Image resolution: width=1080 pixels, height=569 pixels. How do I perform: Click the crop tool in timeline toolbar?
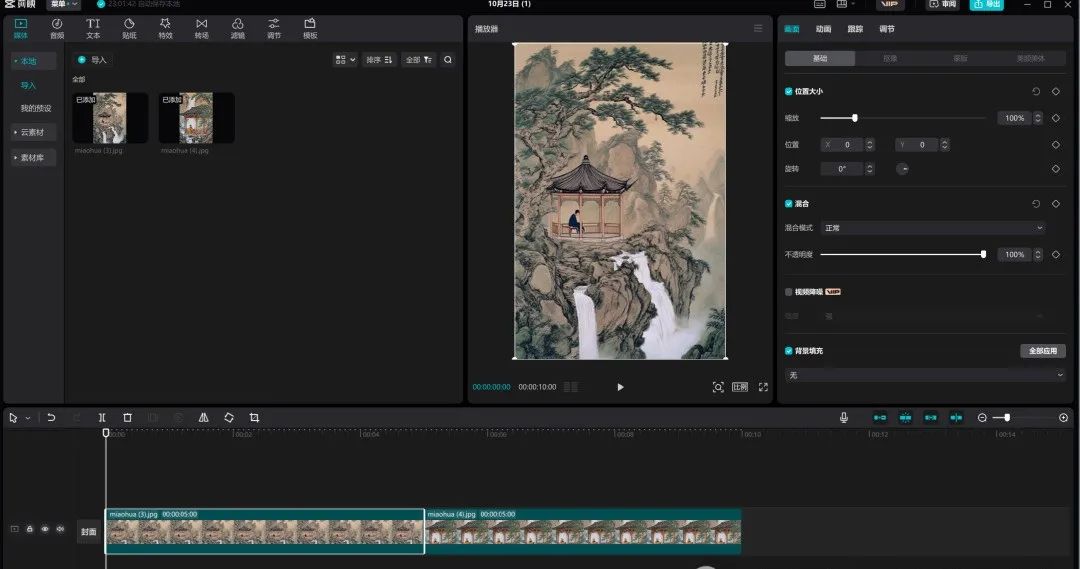click(x=254, y=417)
